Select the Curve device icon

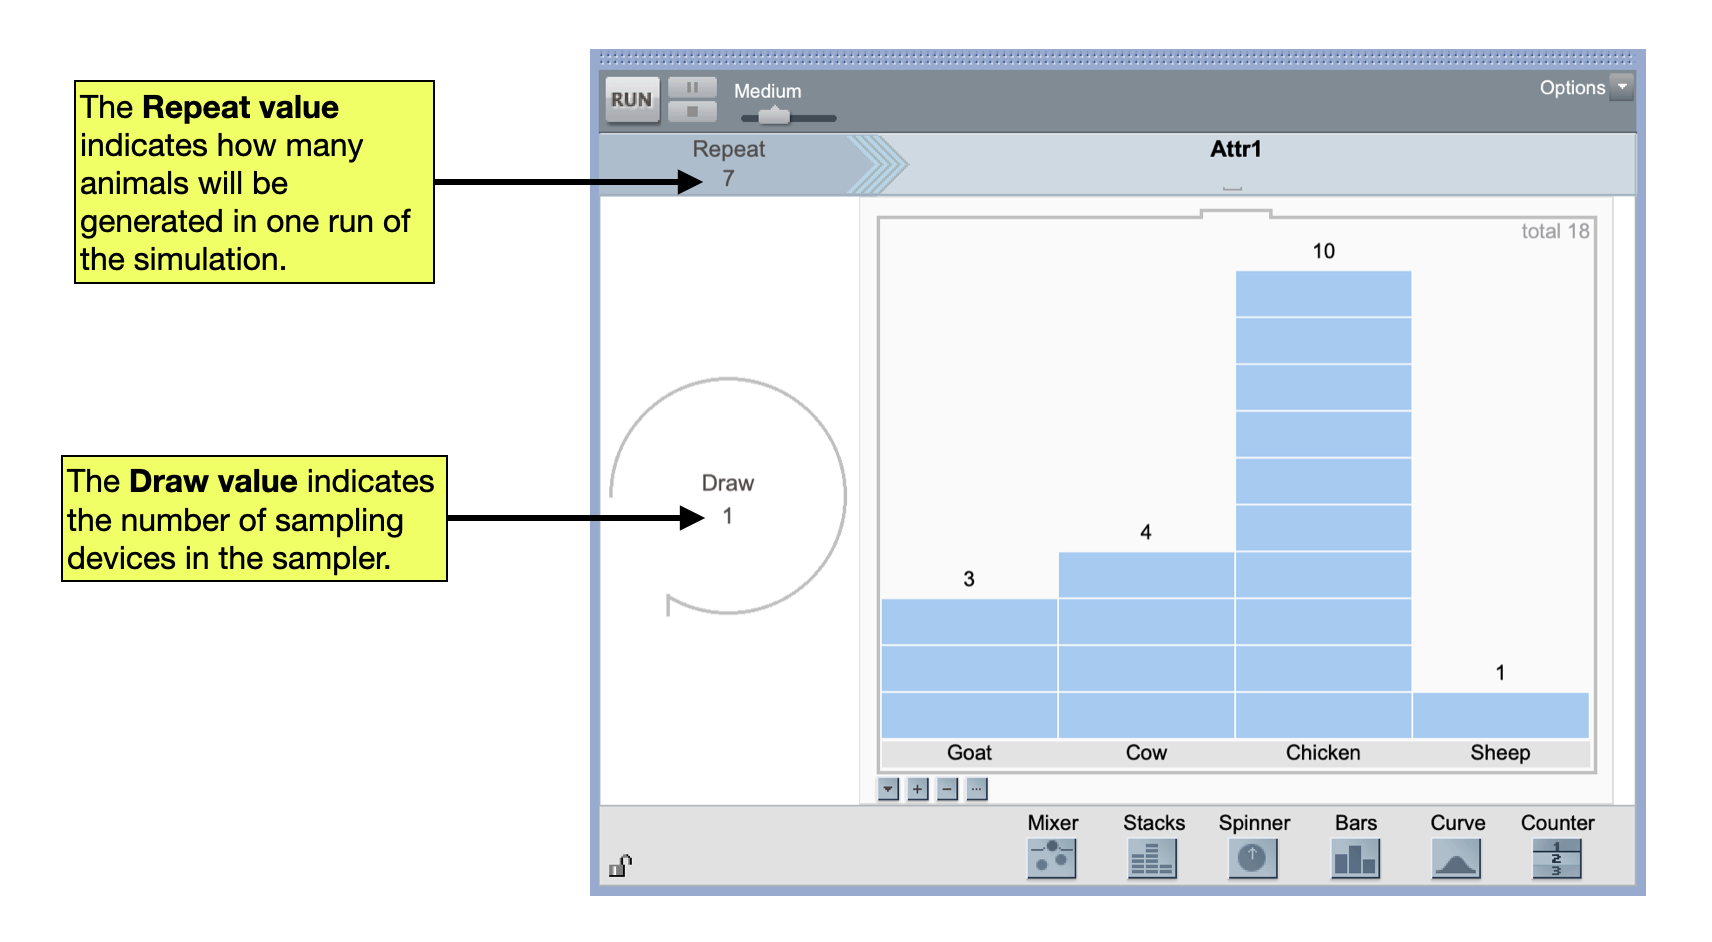click(x=1456, y=858)
